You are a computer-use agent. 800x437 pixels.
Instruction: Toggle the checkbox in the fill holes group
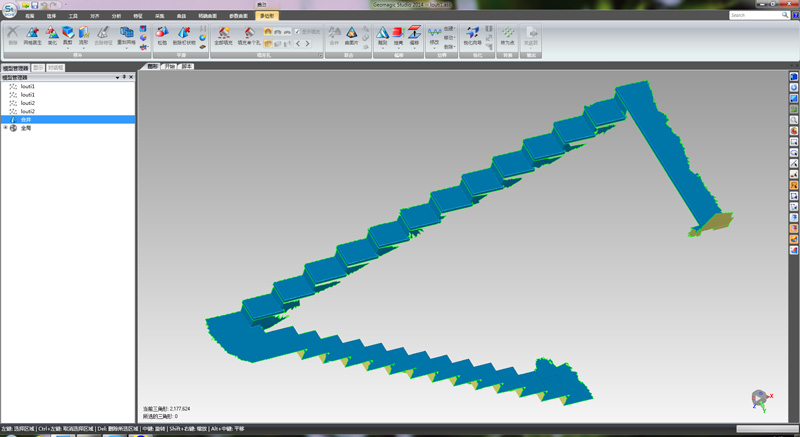(x=297, y=31)
